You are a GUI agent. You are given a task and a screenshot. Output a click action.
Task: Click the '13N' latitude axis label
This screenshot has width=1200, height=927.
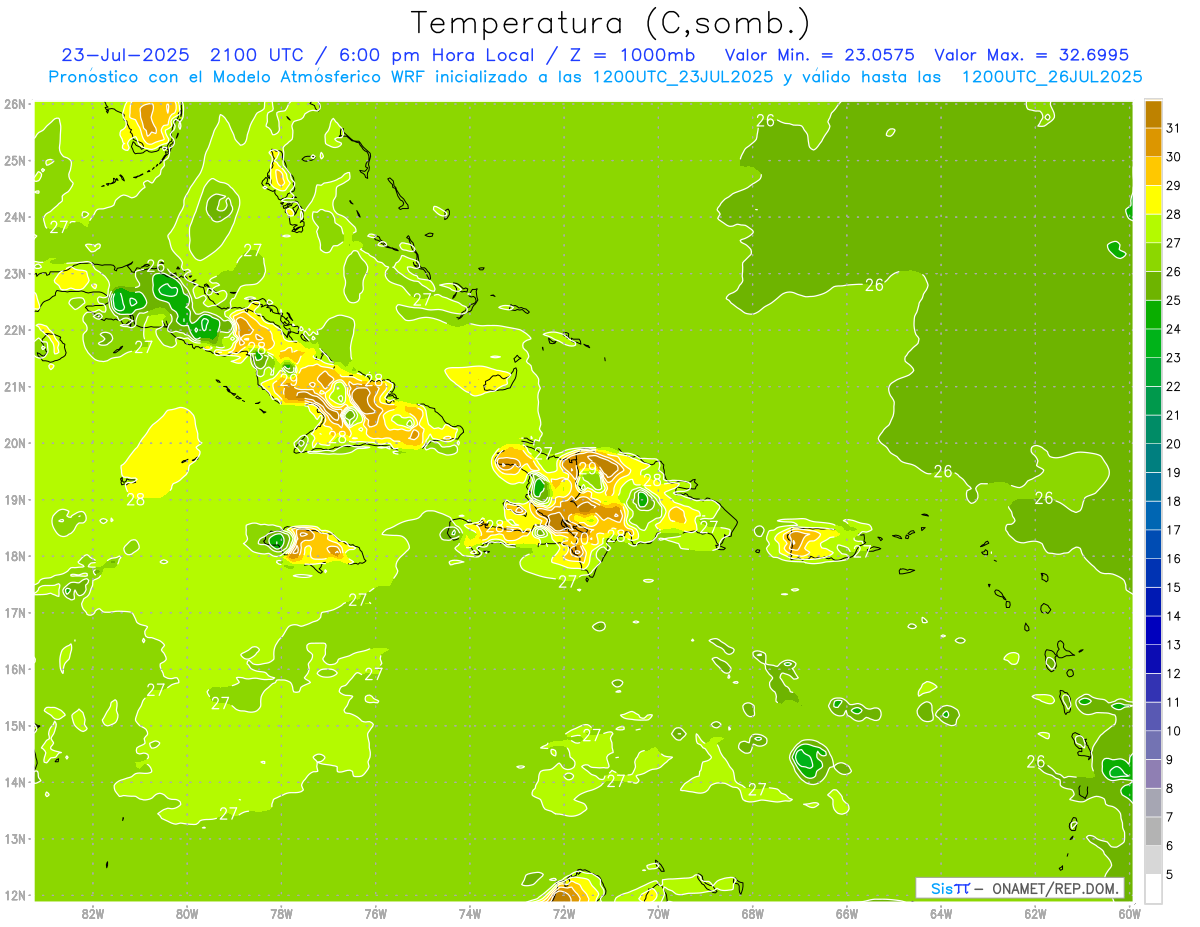(15, 838)
